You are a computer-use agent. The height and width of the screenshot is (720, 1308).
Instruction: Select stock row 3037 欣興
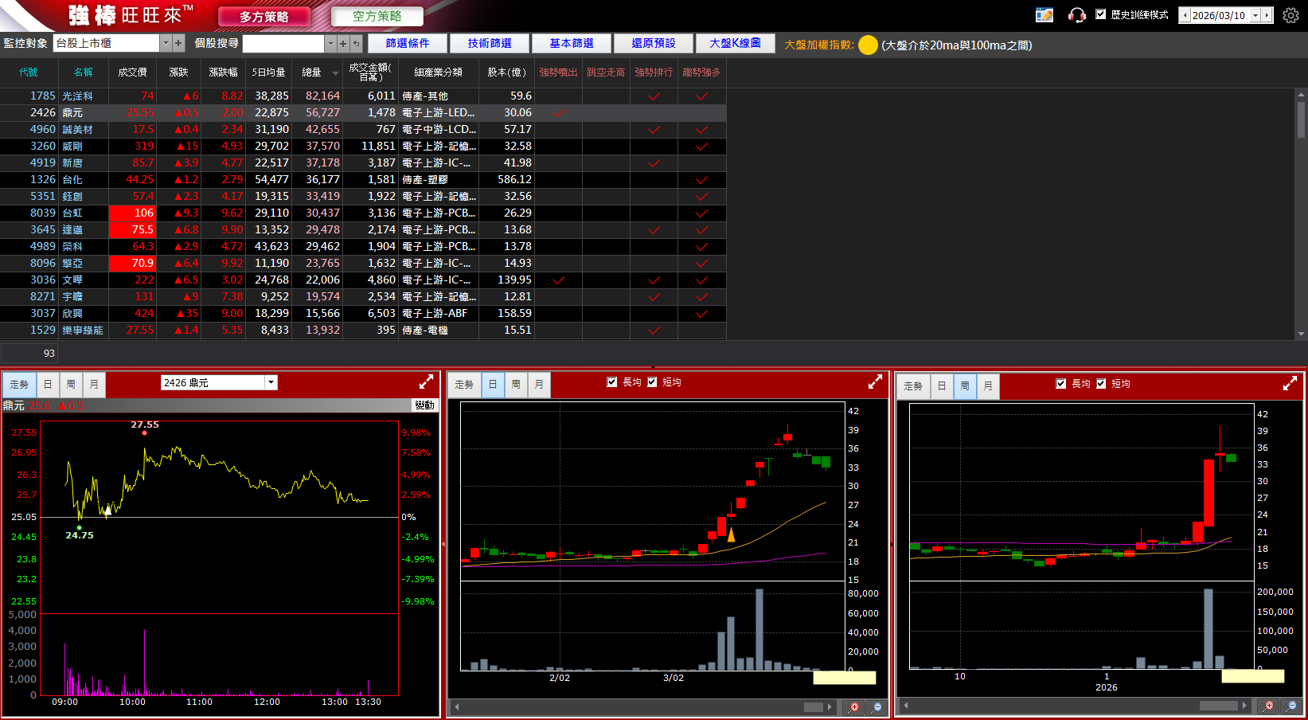[x=363, y=313]
